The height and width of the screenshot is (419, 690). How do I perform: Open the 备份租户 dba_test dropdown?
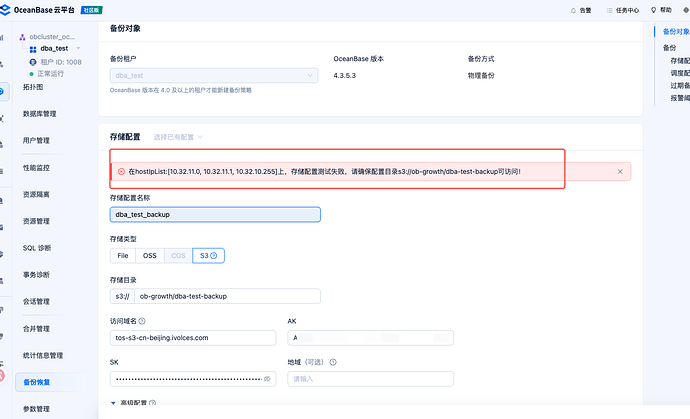tap(214, 76)
